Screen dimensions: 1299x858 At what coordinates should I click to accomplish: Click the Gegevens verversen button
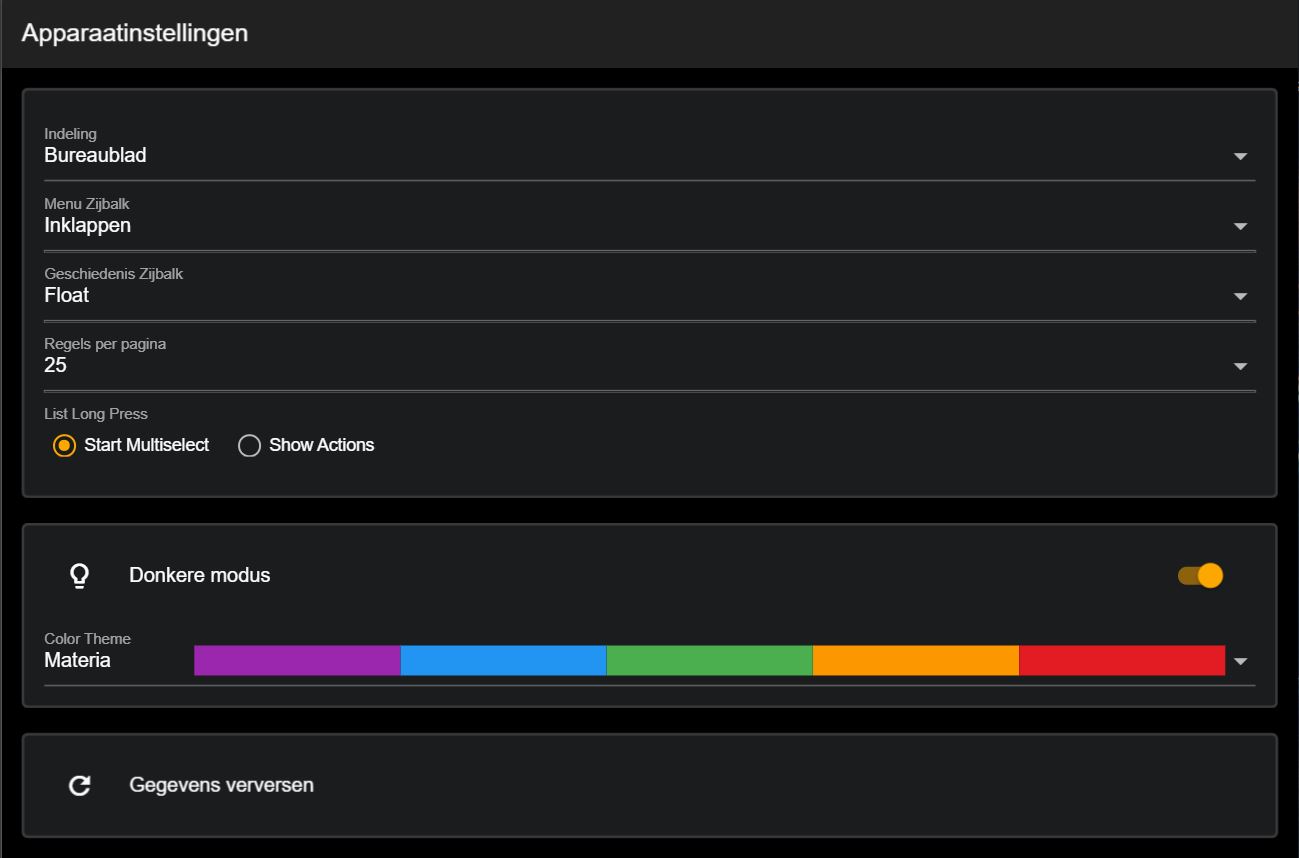(219, 785)
